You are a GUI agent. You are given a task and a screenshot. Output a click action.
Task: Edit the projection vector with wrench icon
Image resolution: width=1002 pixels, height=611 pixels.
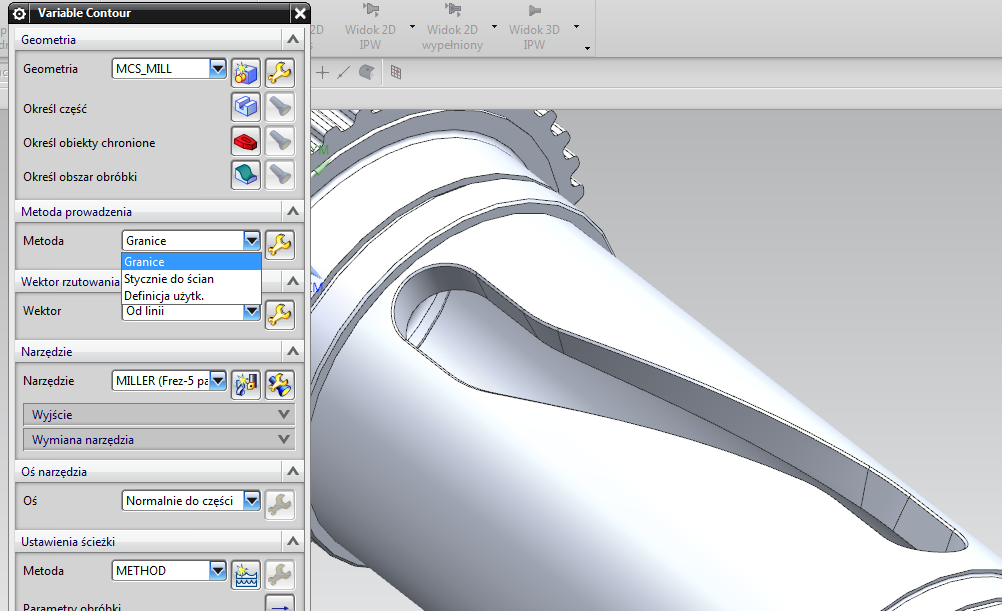click(280, 314)
